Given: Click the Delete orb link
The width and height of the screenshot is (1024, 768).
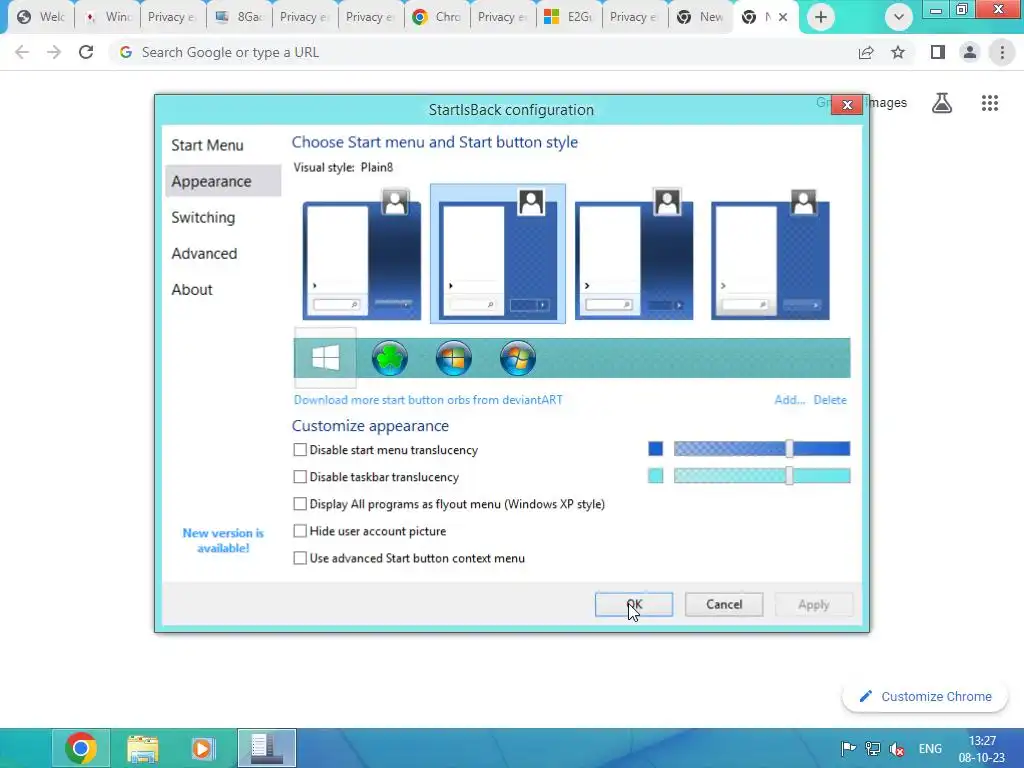Looking at the screenshot, I should tap(830, 400).
